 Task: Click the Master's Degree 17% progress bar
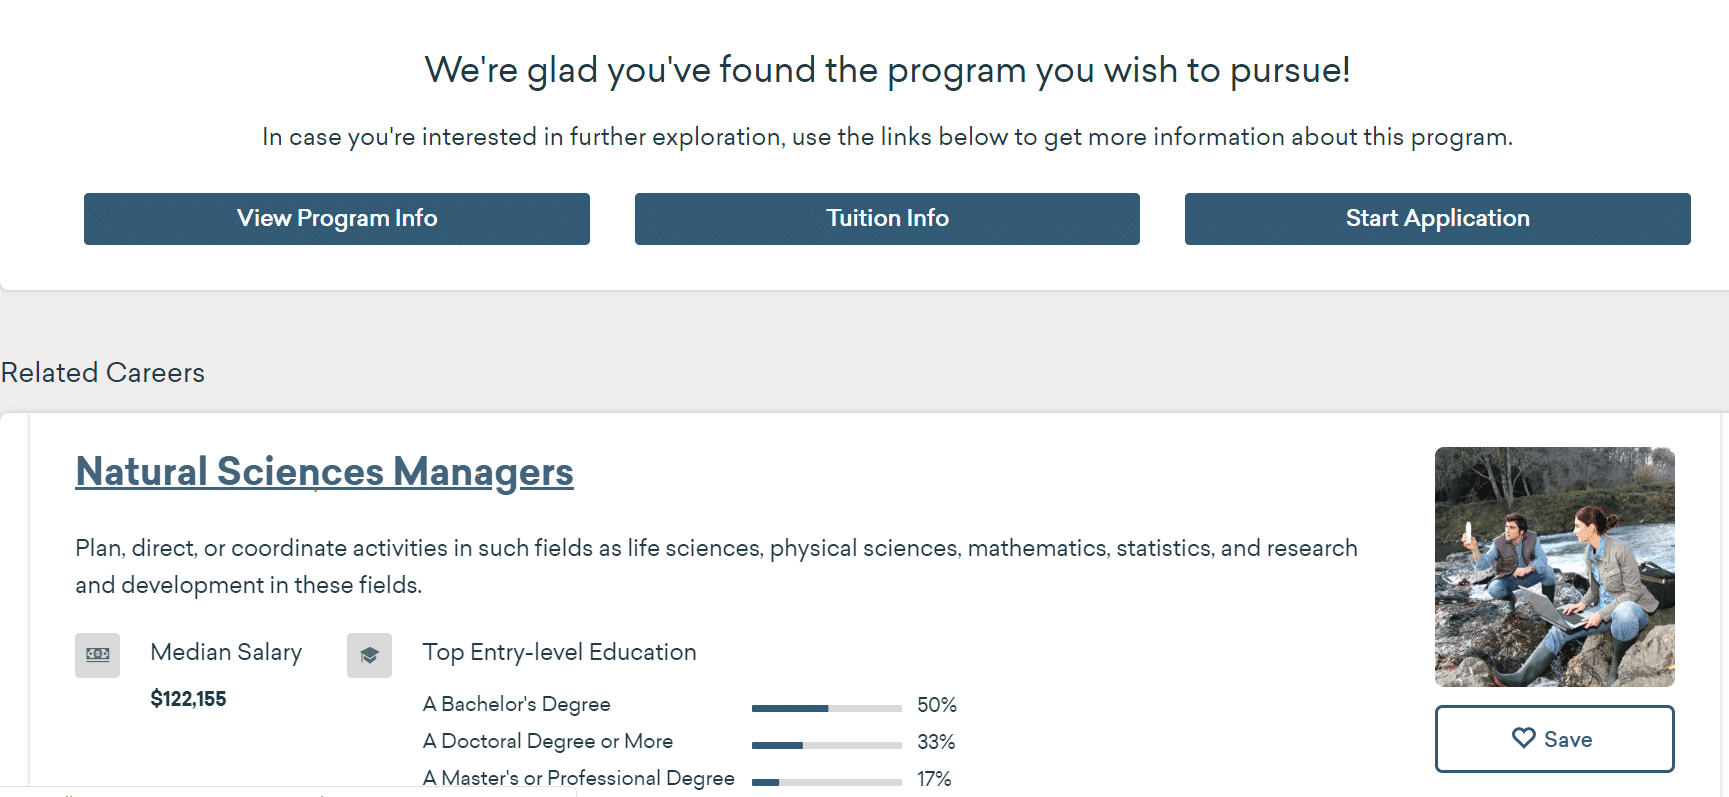tap(826, 782)
